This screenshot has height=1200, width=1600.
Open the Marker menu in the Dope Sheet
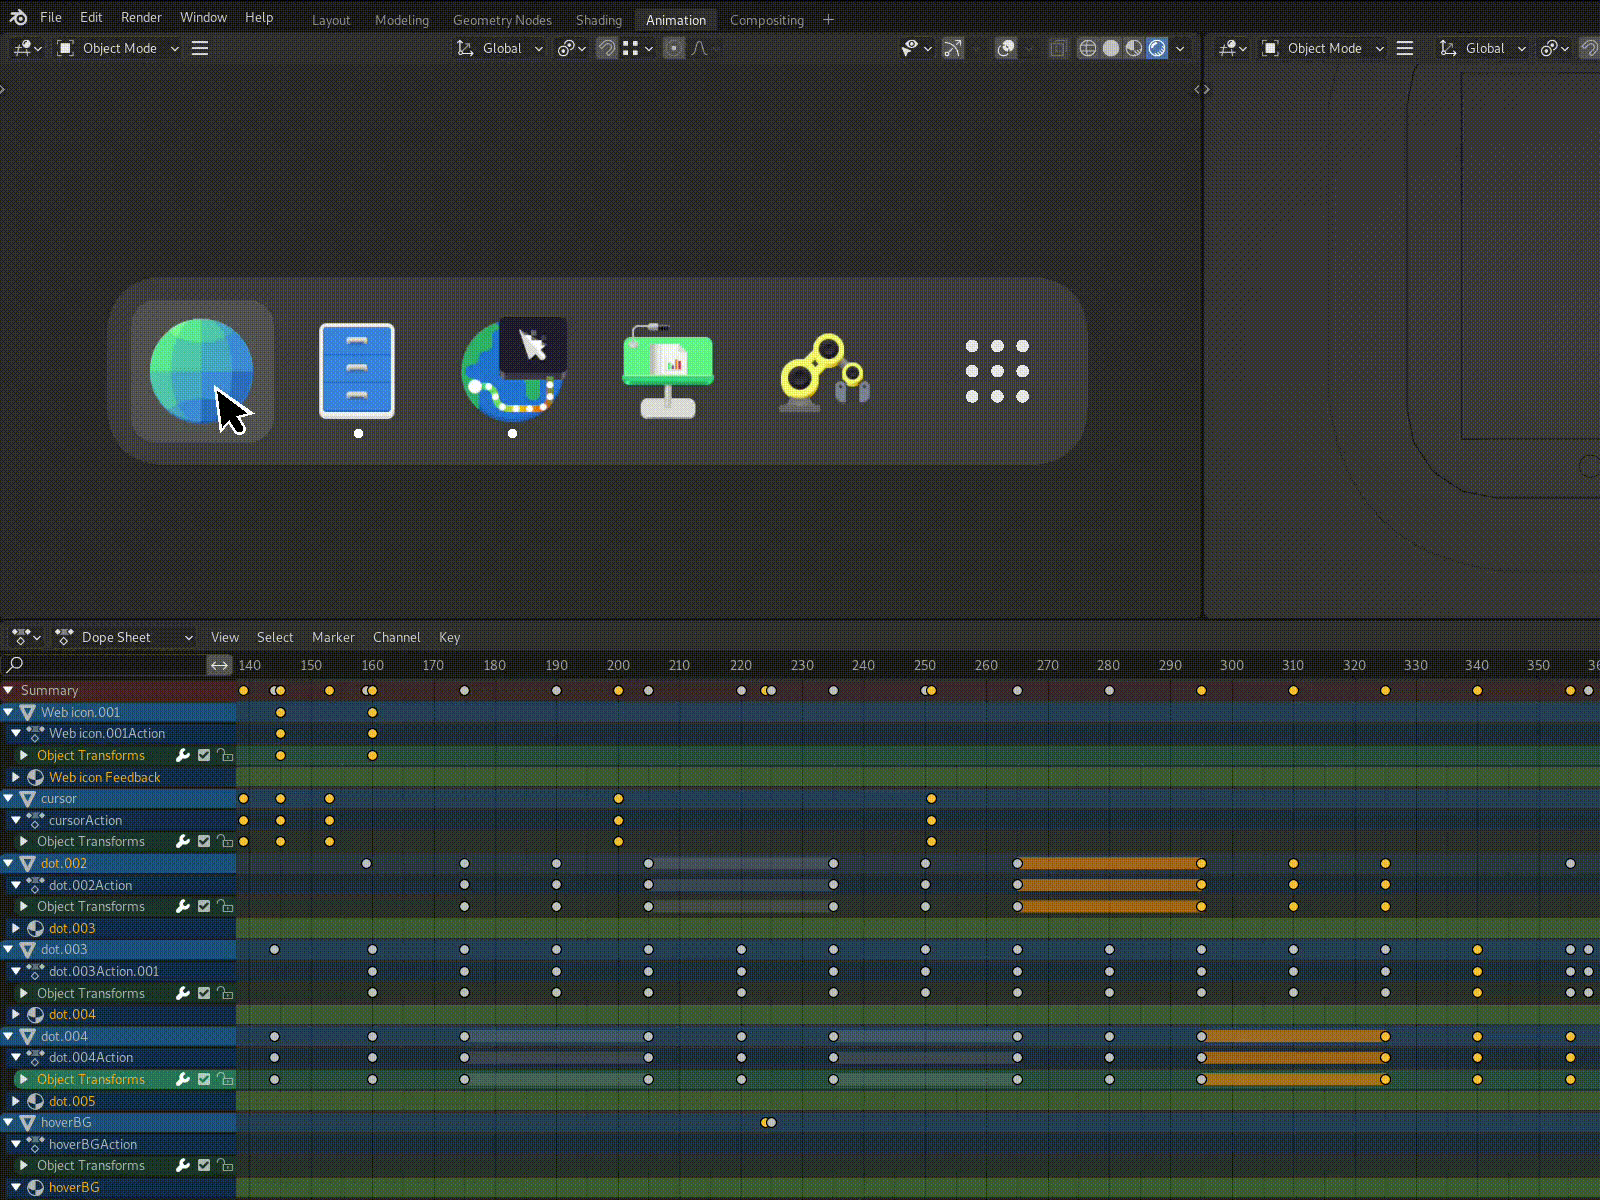point(333,637)
